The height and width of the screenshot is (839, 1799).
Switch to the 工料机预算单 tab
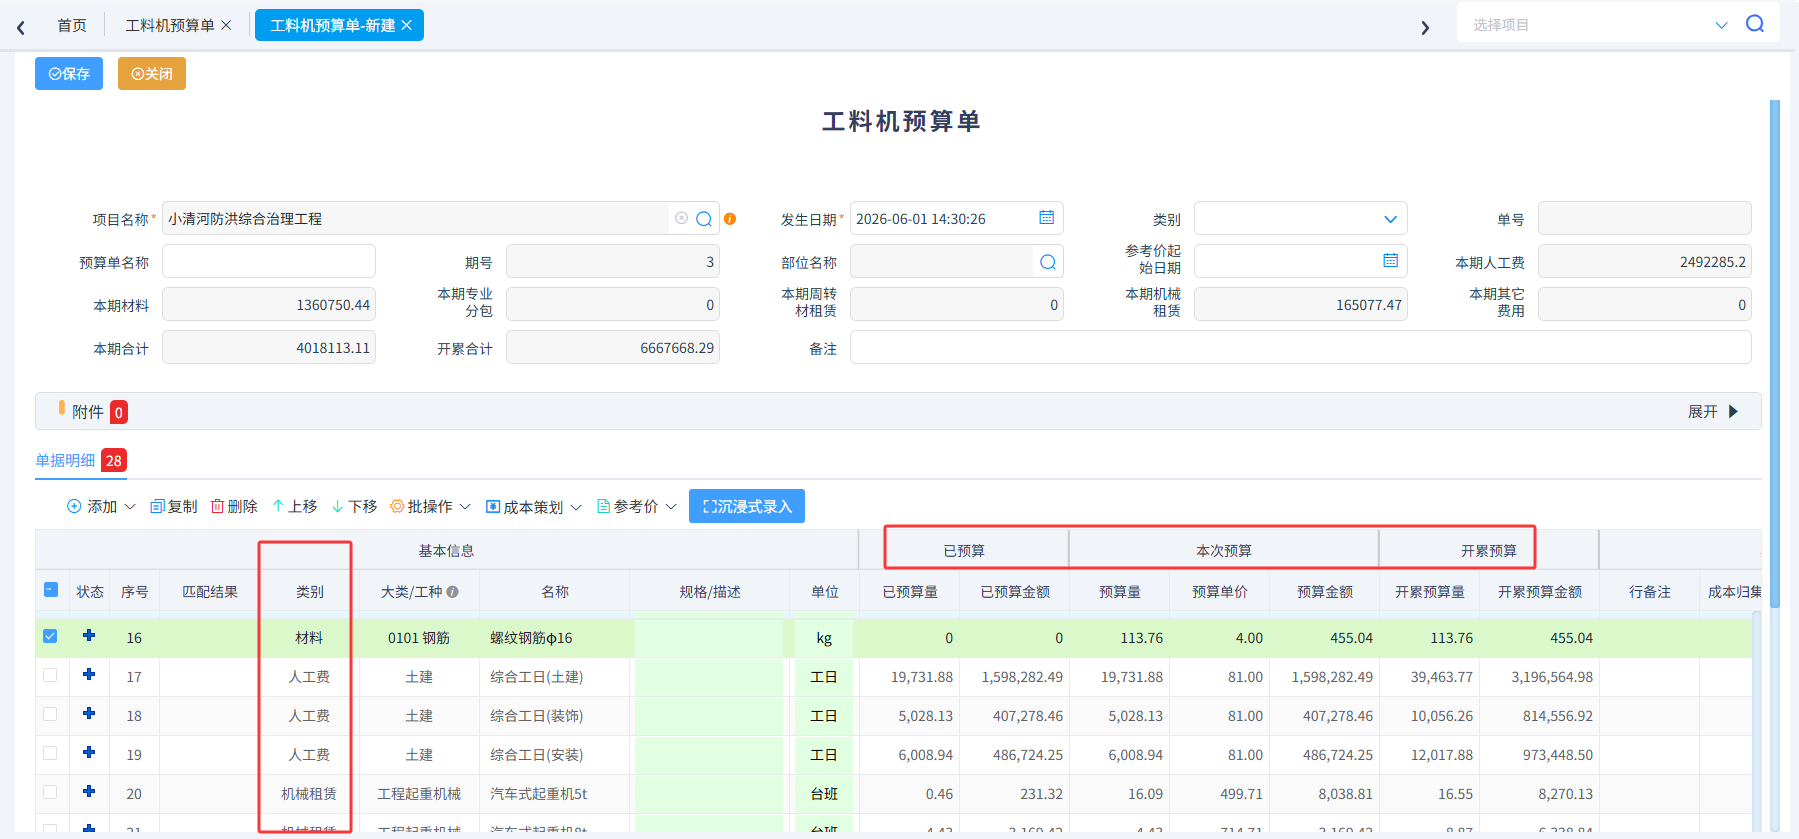169,25
